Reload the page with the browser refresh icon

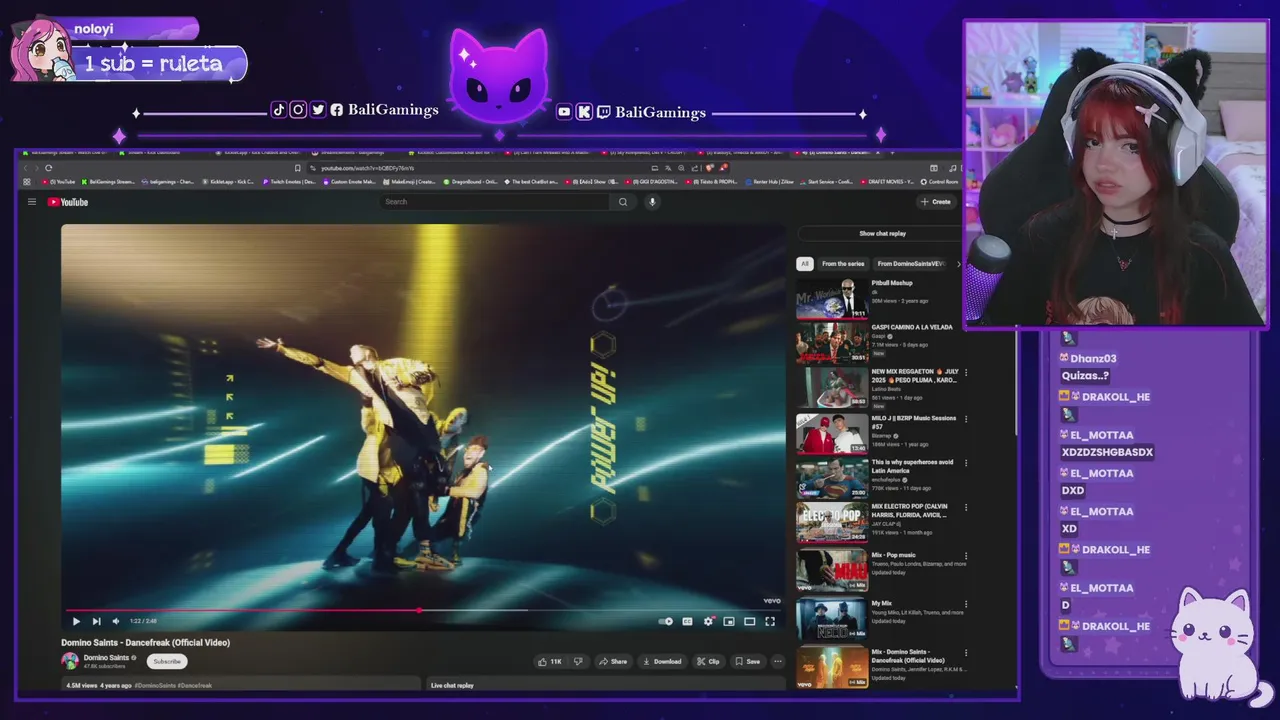(48, 168)
